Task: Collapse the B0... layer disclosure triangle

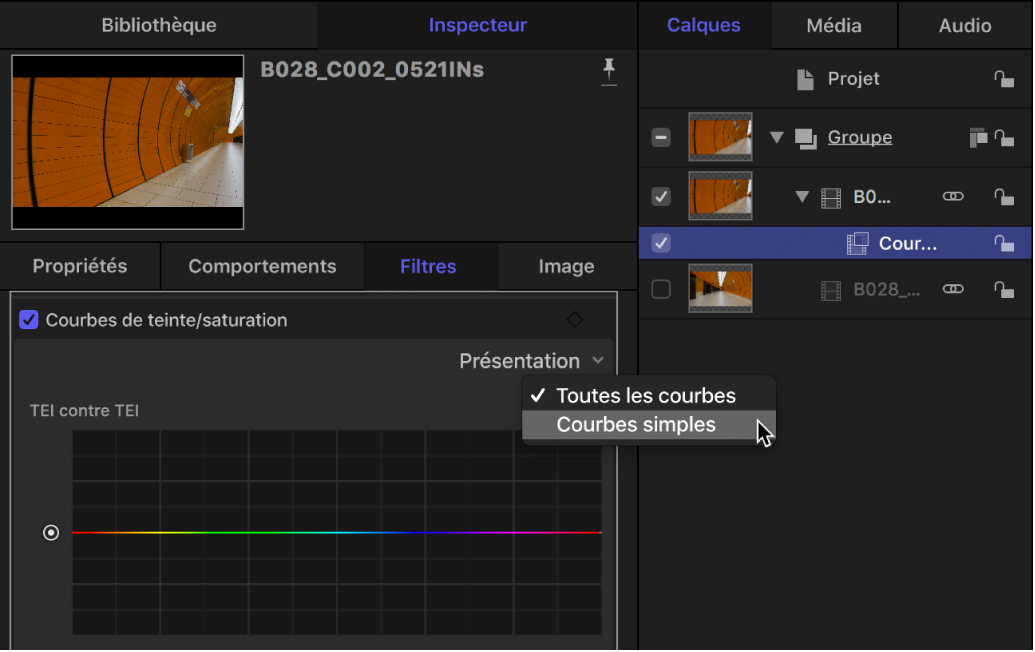Action: [801, 198]
